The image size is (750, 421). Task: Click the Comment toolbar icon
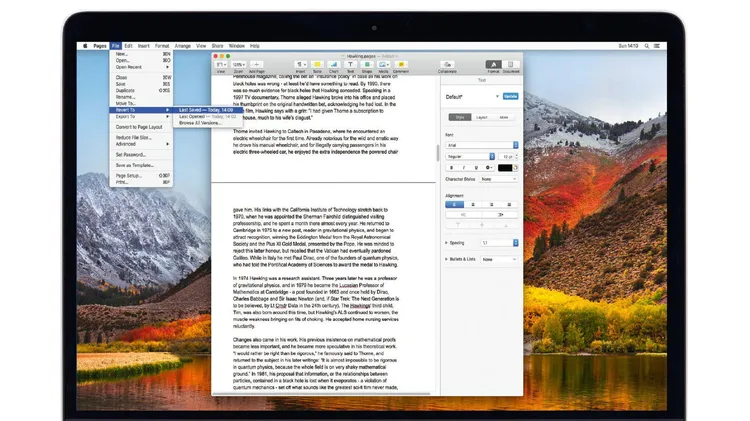(400, 64)
